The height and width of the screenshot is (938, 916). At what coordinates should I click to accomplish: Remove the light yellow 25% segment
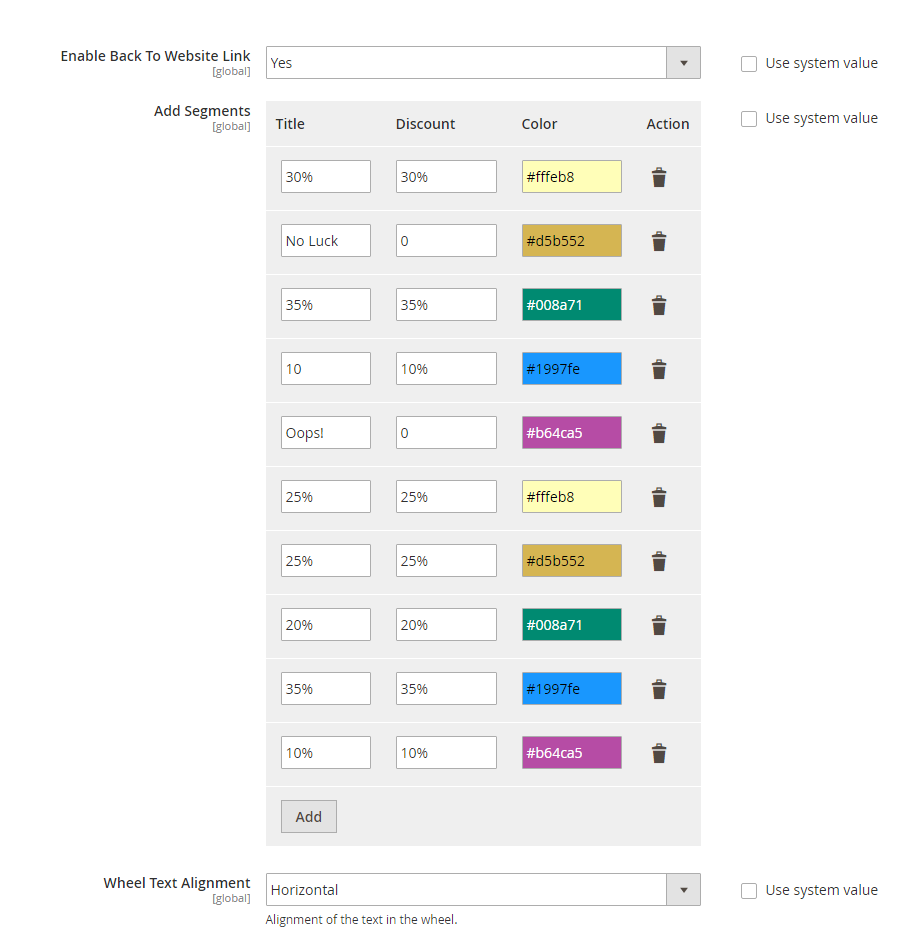658,497
